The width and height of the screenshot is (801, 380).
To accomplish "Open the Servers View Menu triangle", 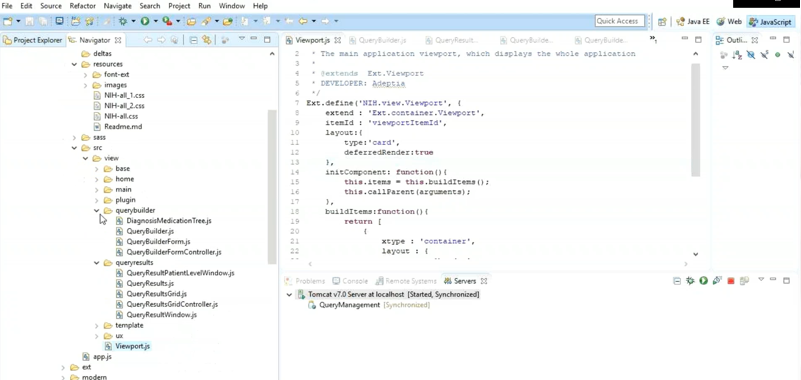I will point(761,280).
